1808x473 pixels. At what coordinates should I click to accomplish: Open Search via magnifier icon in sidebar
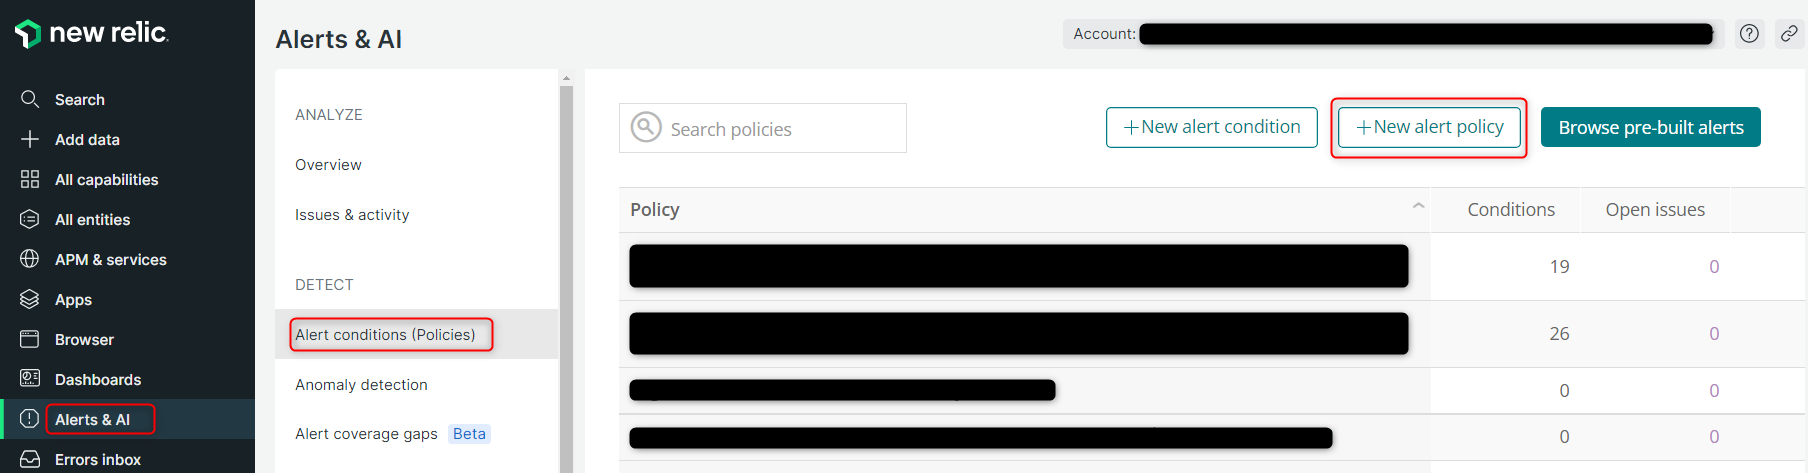coord(30,99)
